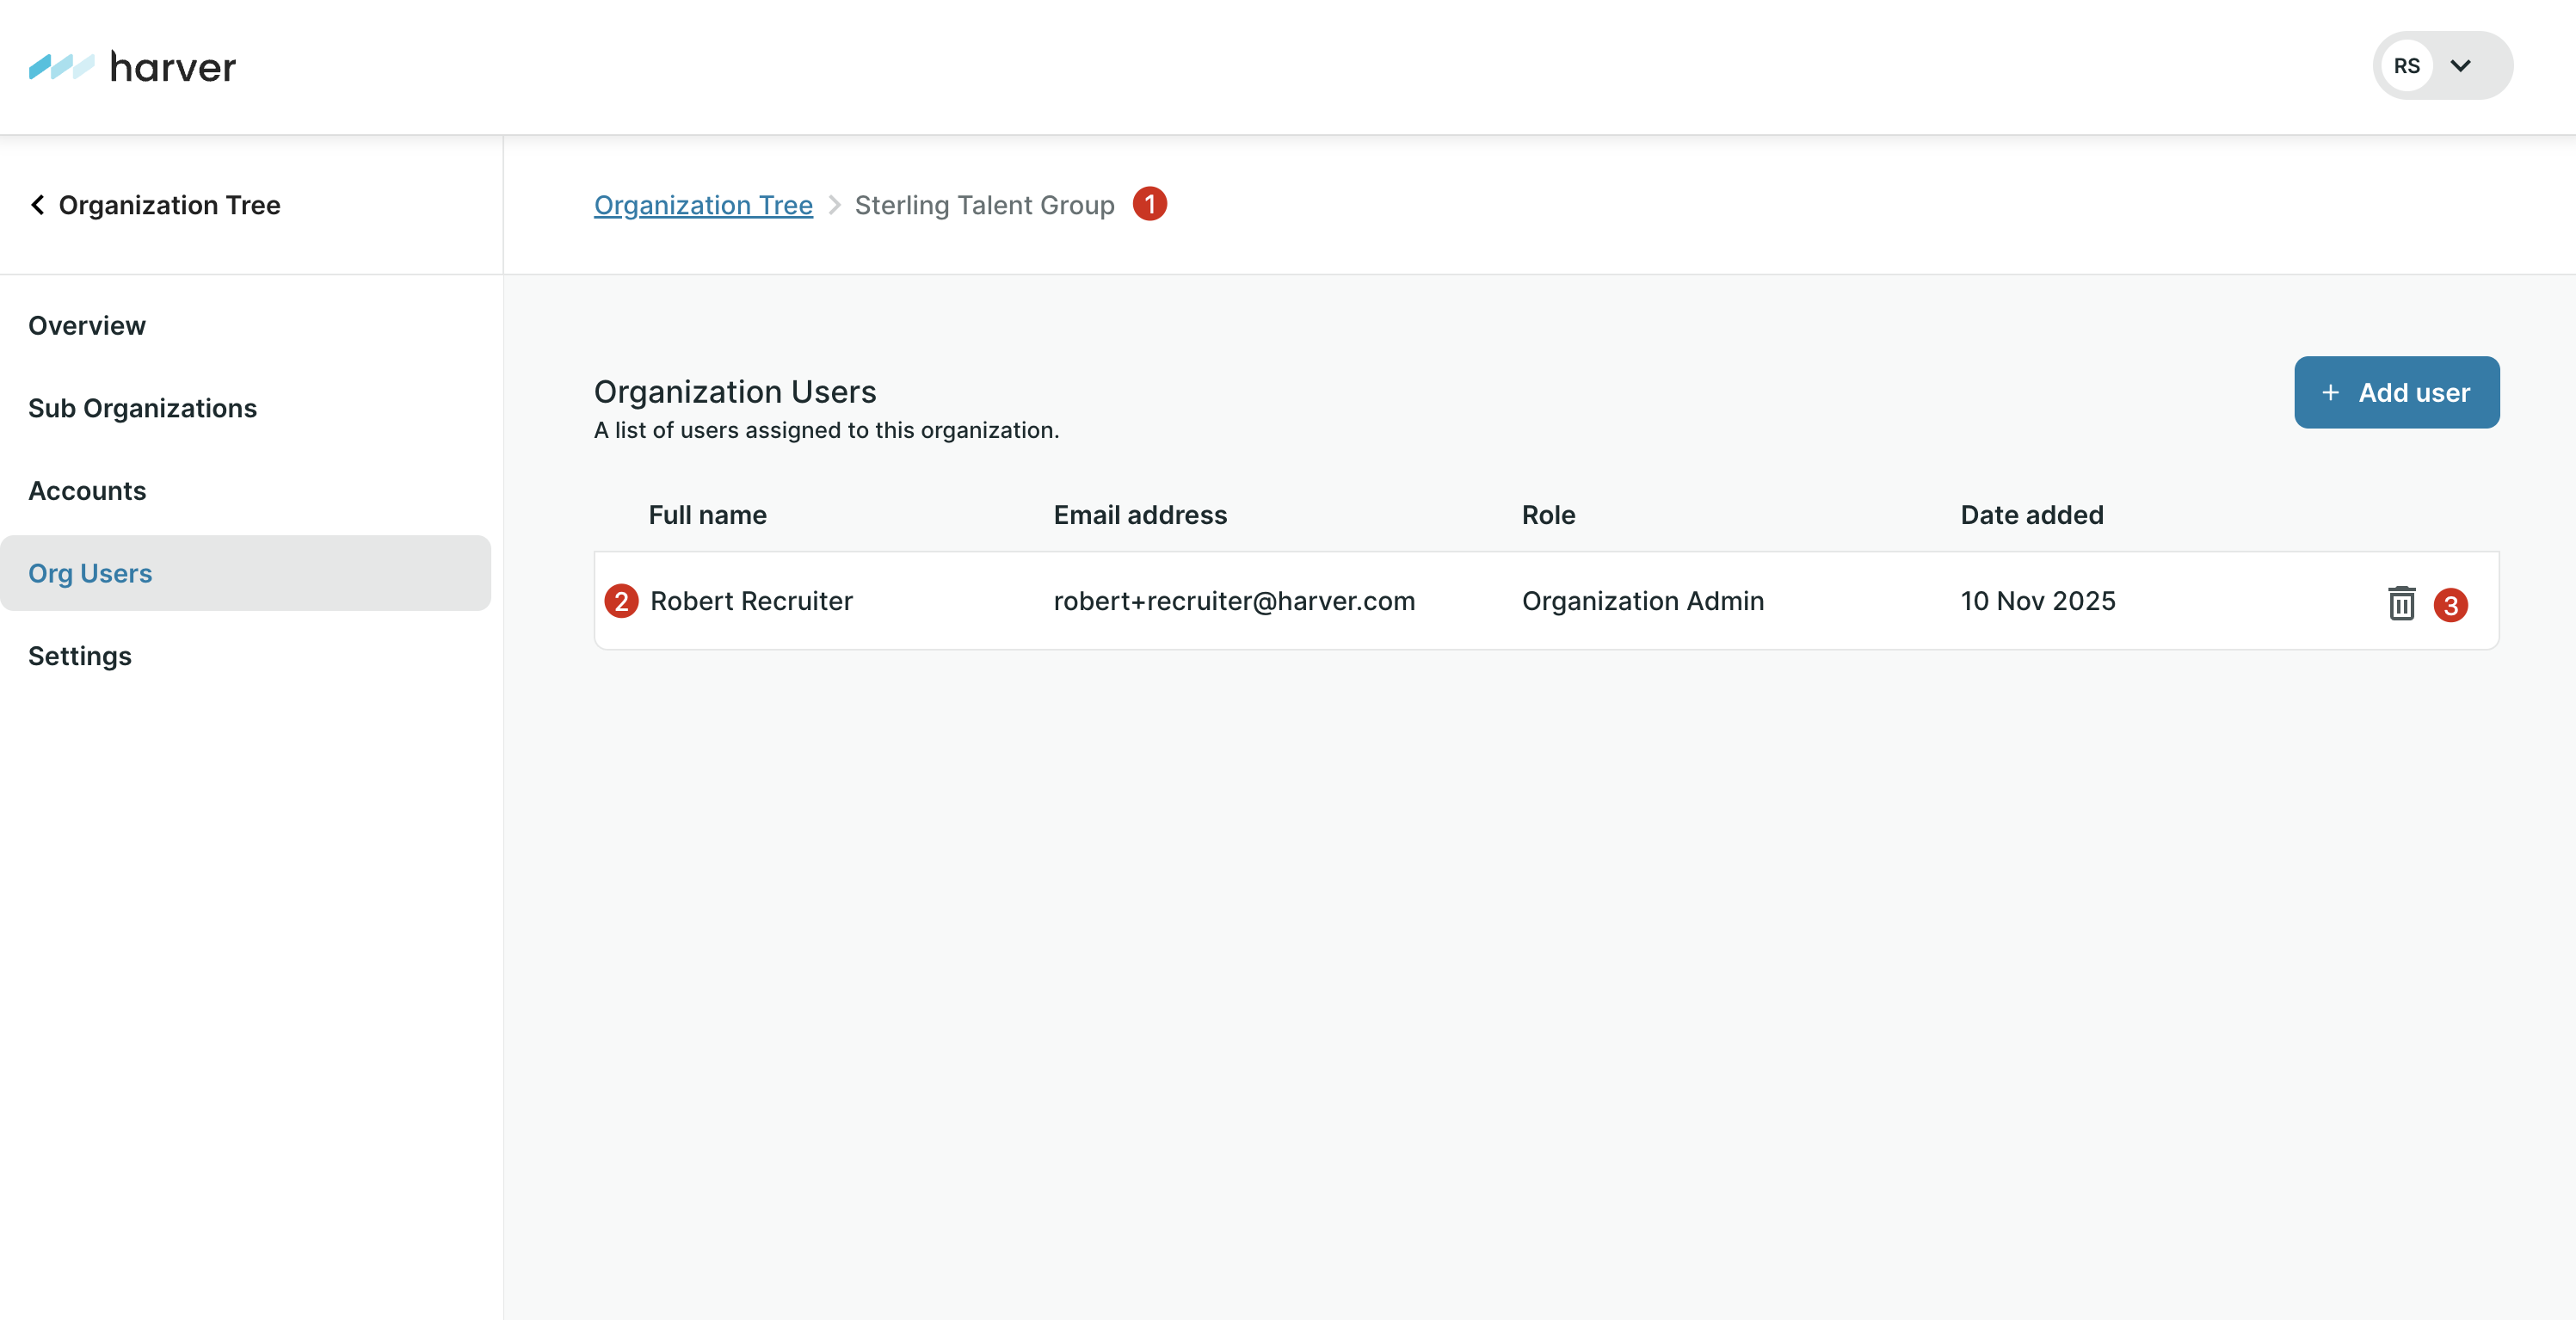Follow the Organization Tree breadcrumb link
Viewport: 2576px width, 1320px height.
(703, 205)
